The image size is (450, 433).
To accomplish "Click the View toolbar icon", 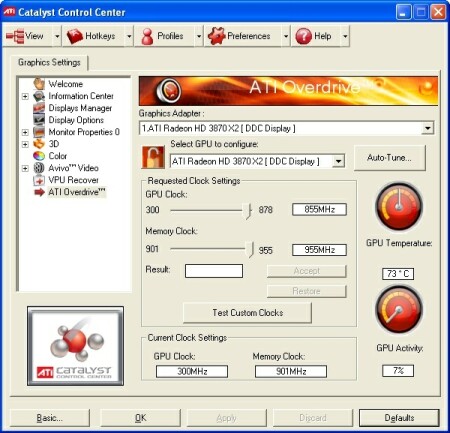I will pos(15,36).
